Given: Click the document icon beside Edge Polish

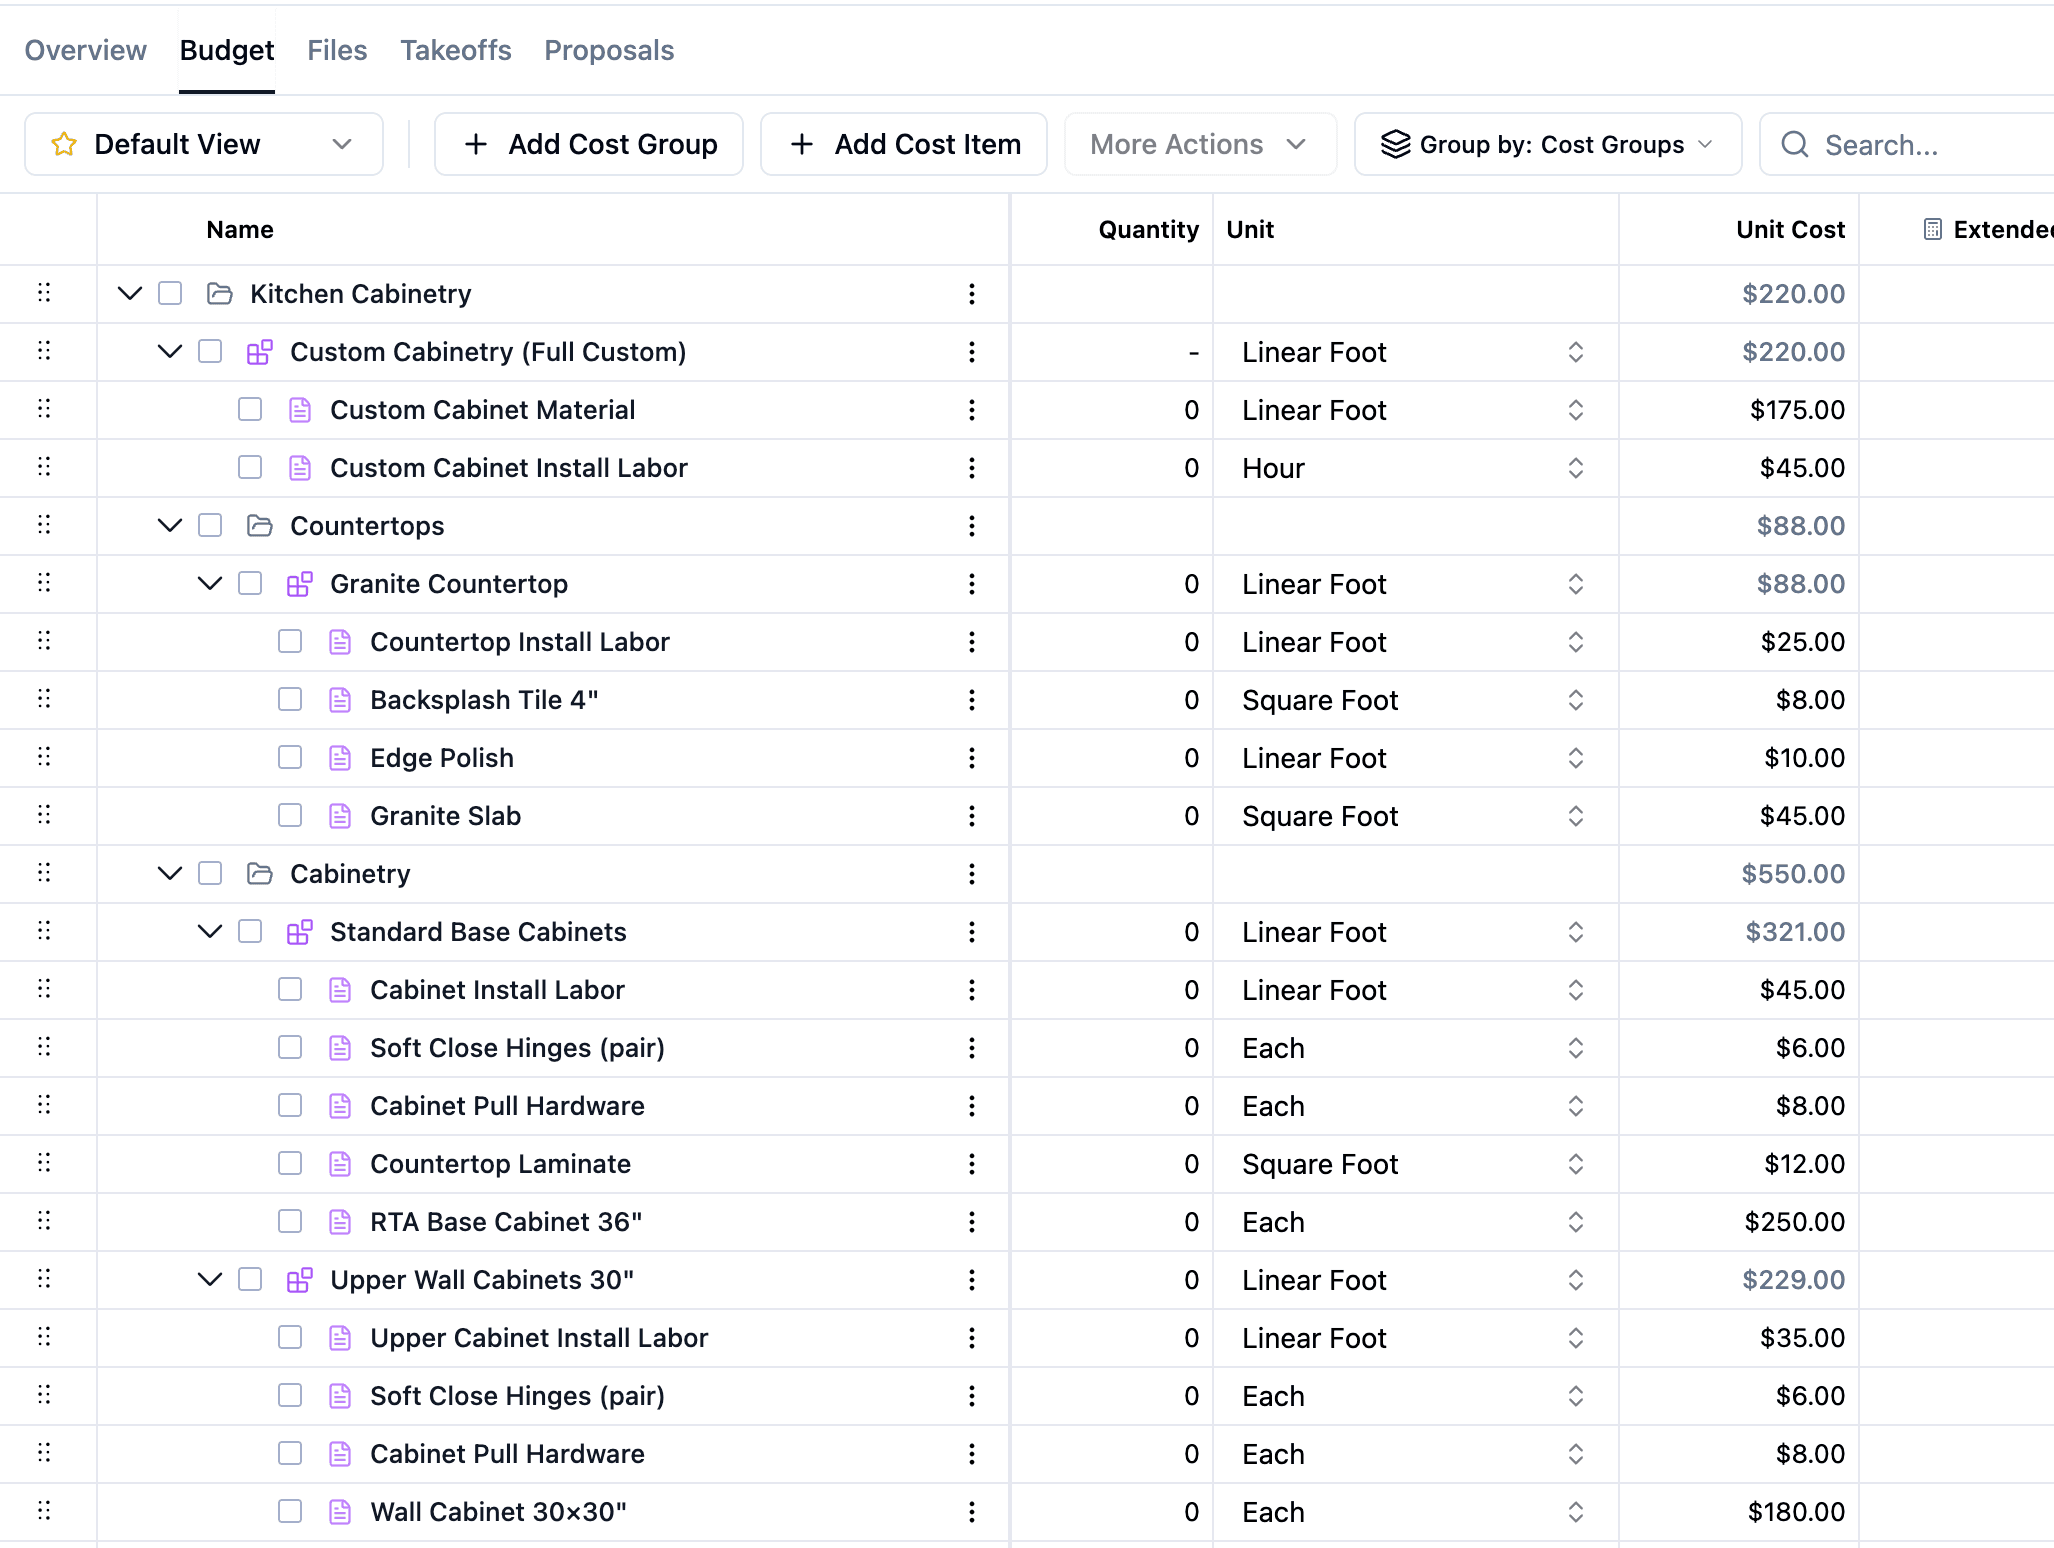Looking at the screenshot, I should (340, 758).
